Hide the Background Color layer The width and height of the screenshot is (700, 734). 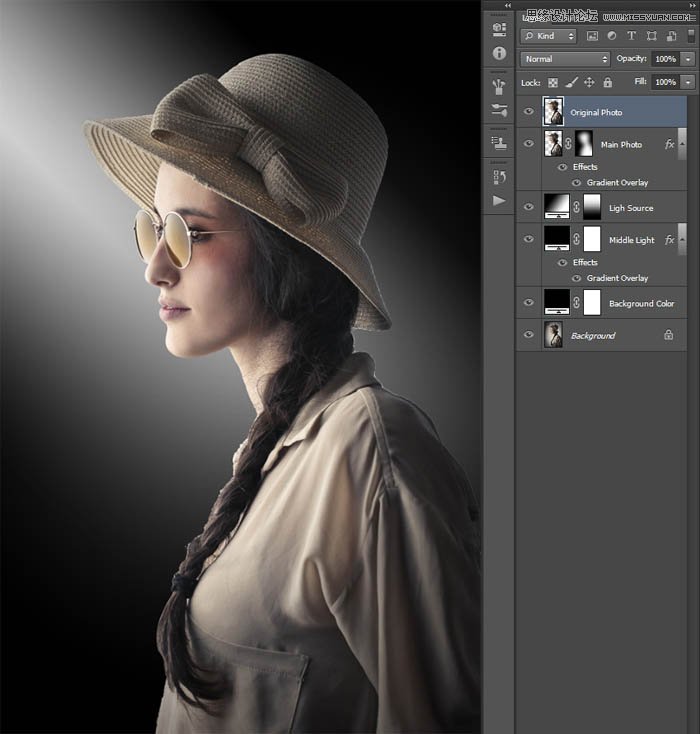[x=529, y=303]
